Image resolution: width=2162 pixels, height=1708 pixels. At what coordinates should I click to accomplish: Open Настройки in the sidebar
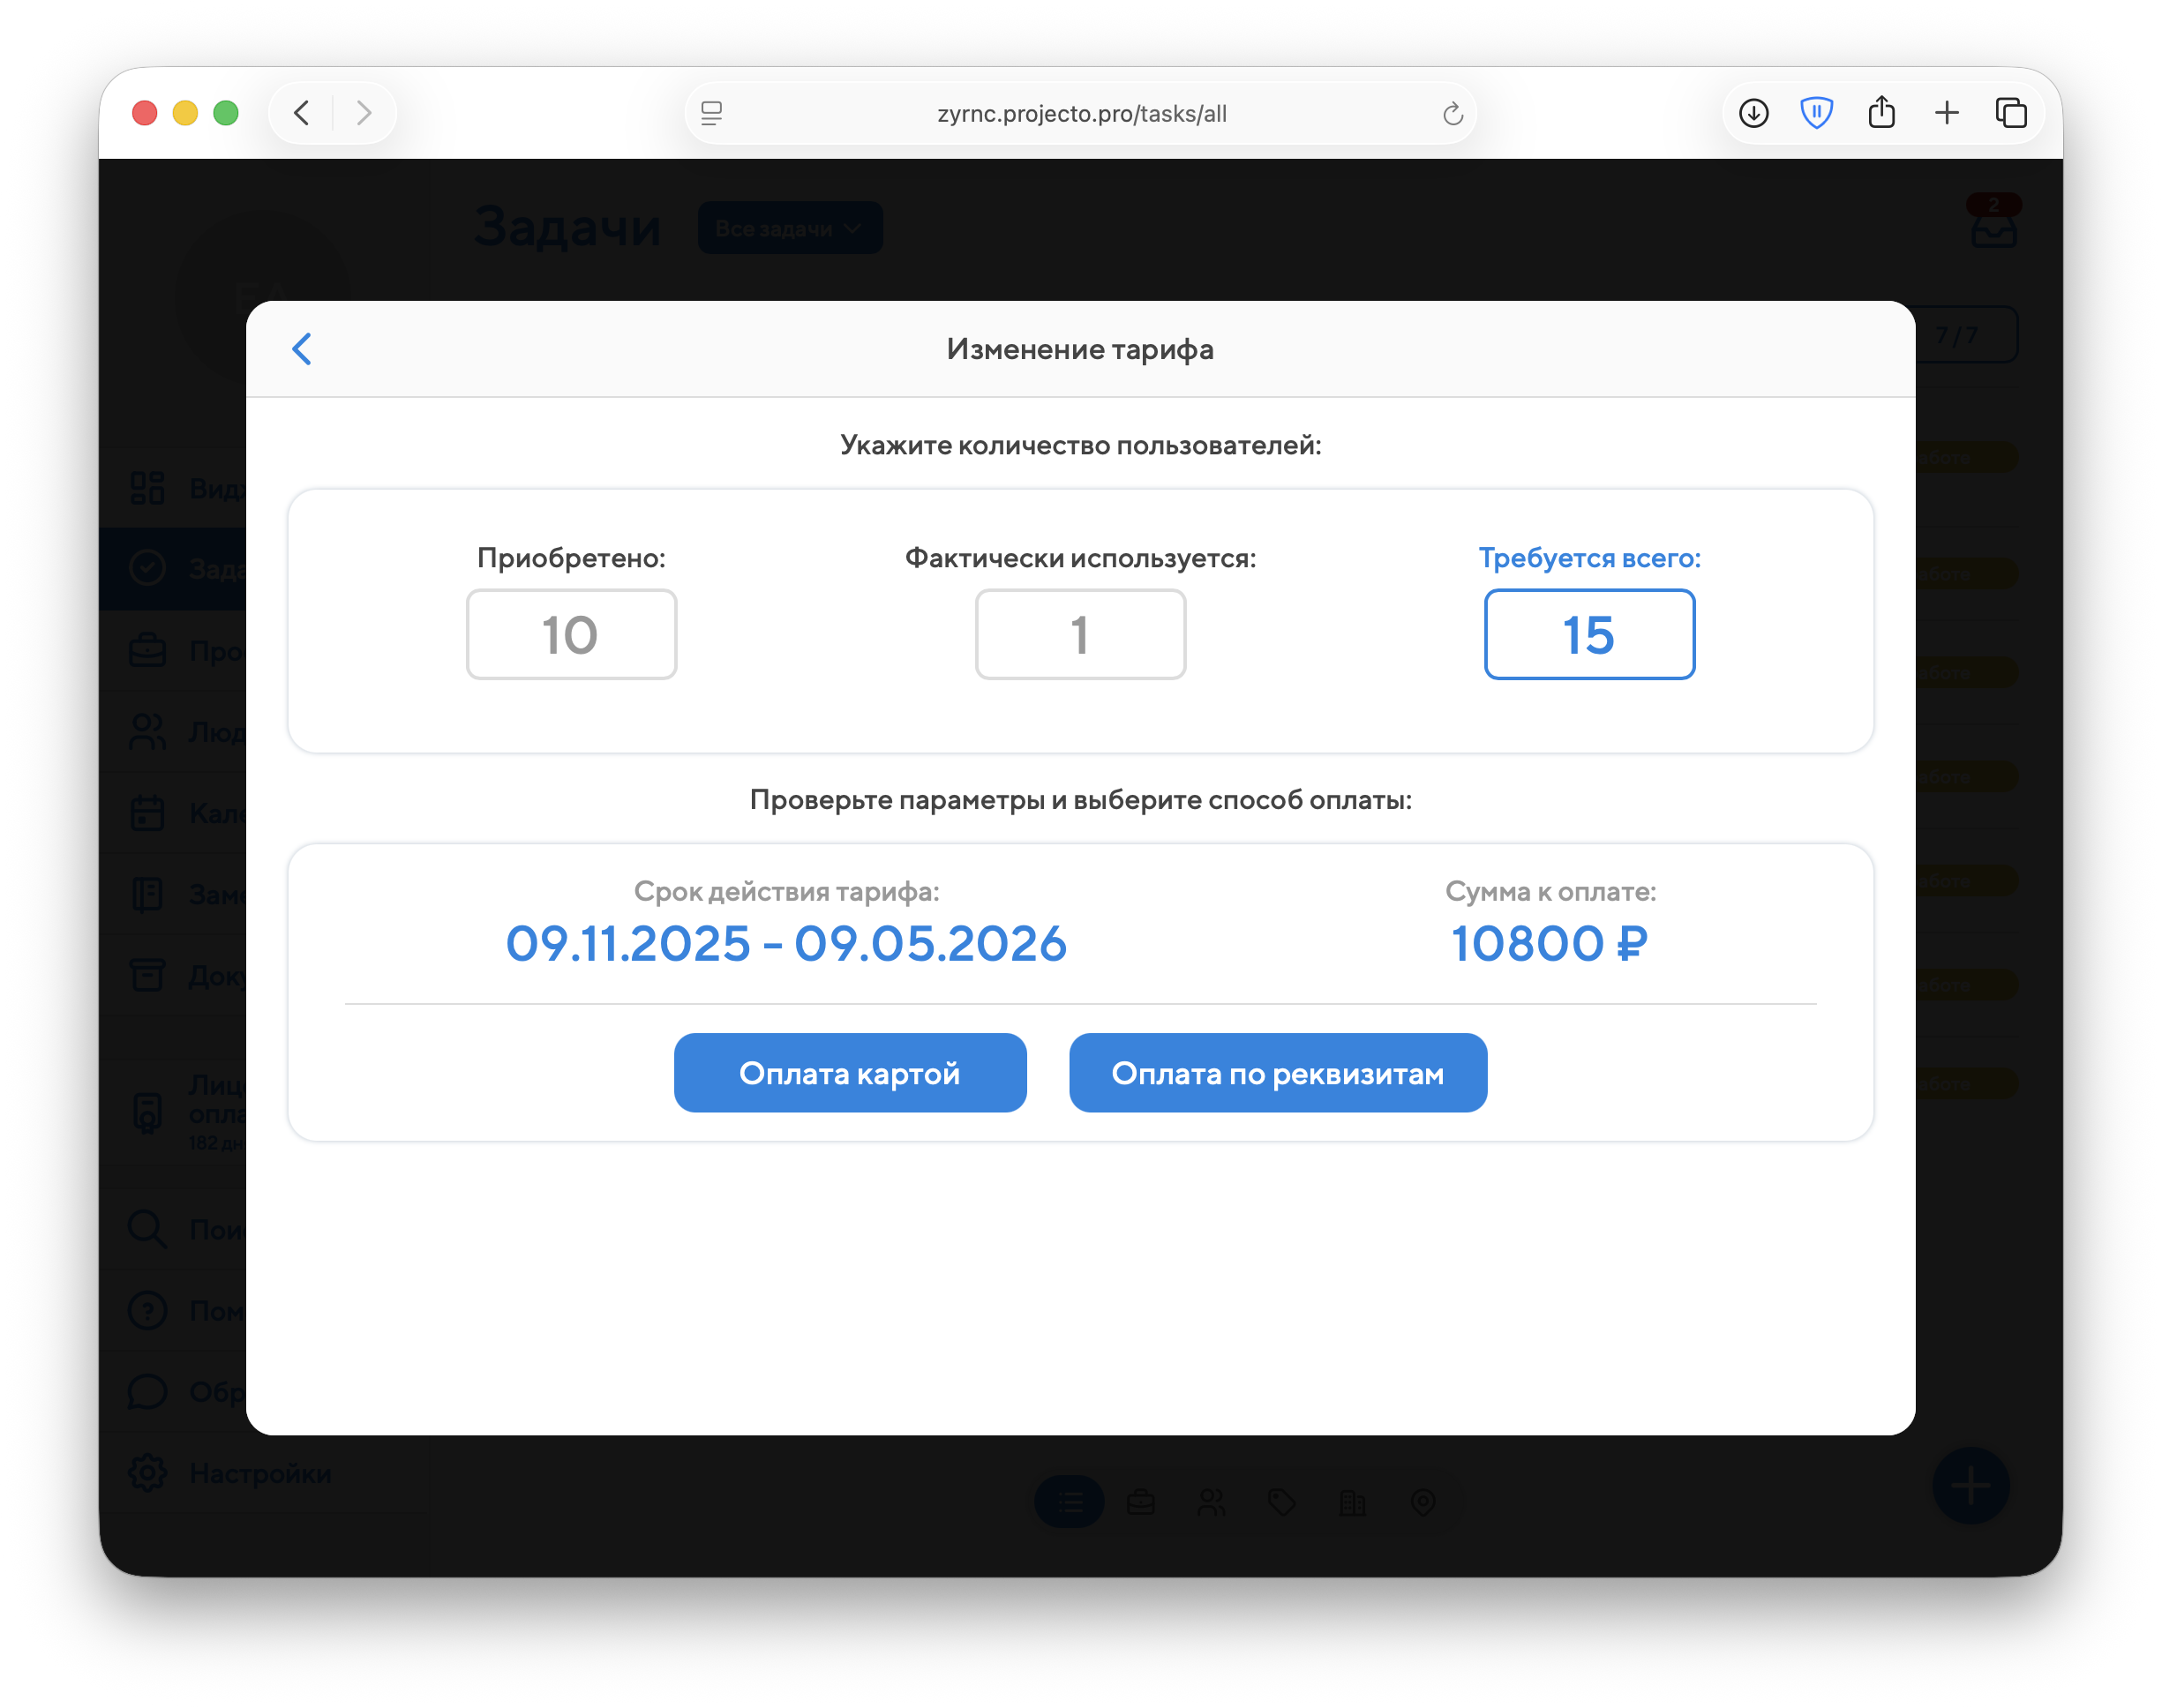(x=259, y=1473)
